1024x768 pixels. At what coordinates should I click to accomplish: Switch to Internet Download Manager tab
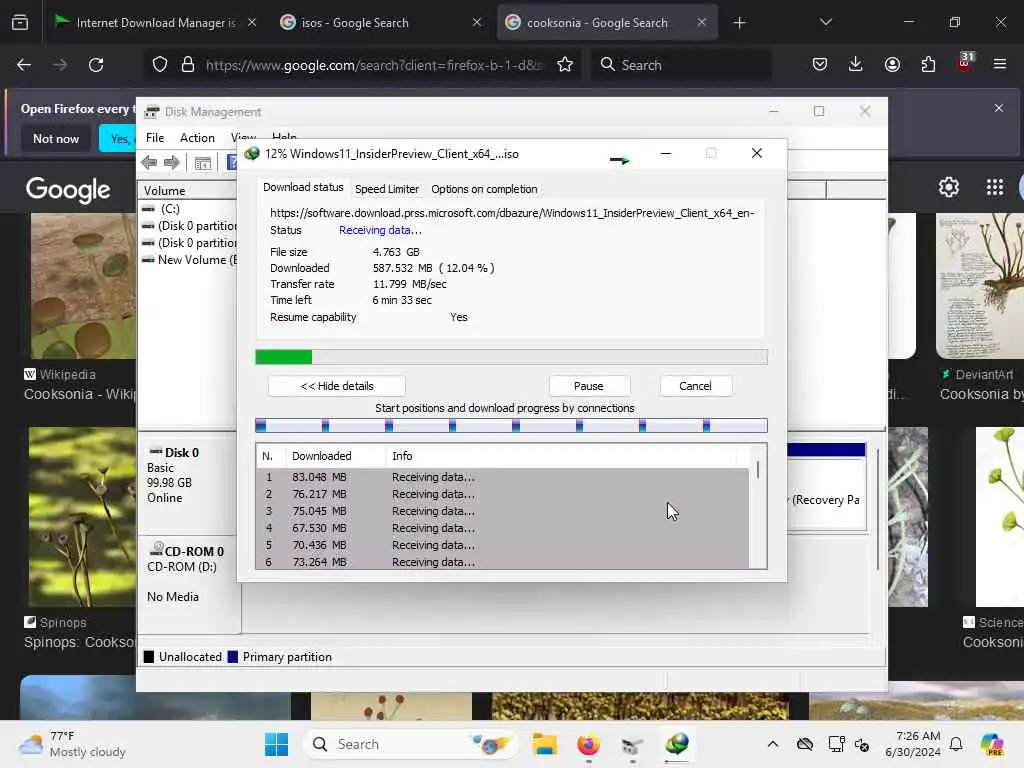click(x=155, y=23)
